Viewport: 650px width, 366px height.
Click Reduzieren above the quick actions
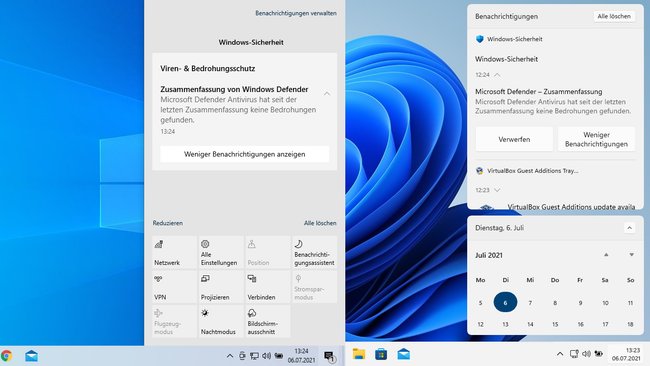(167, 223)
